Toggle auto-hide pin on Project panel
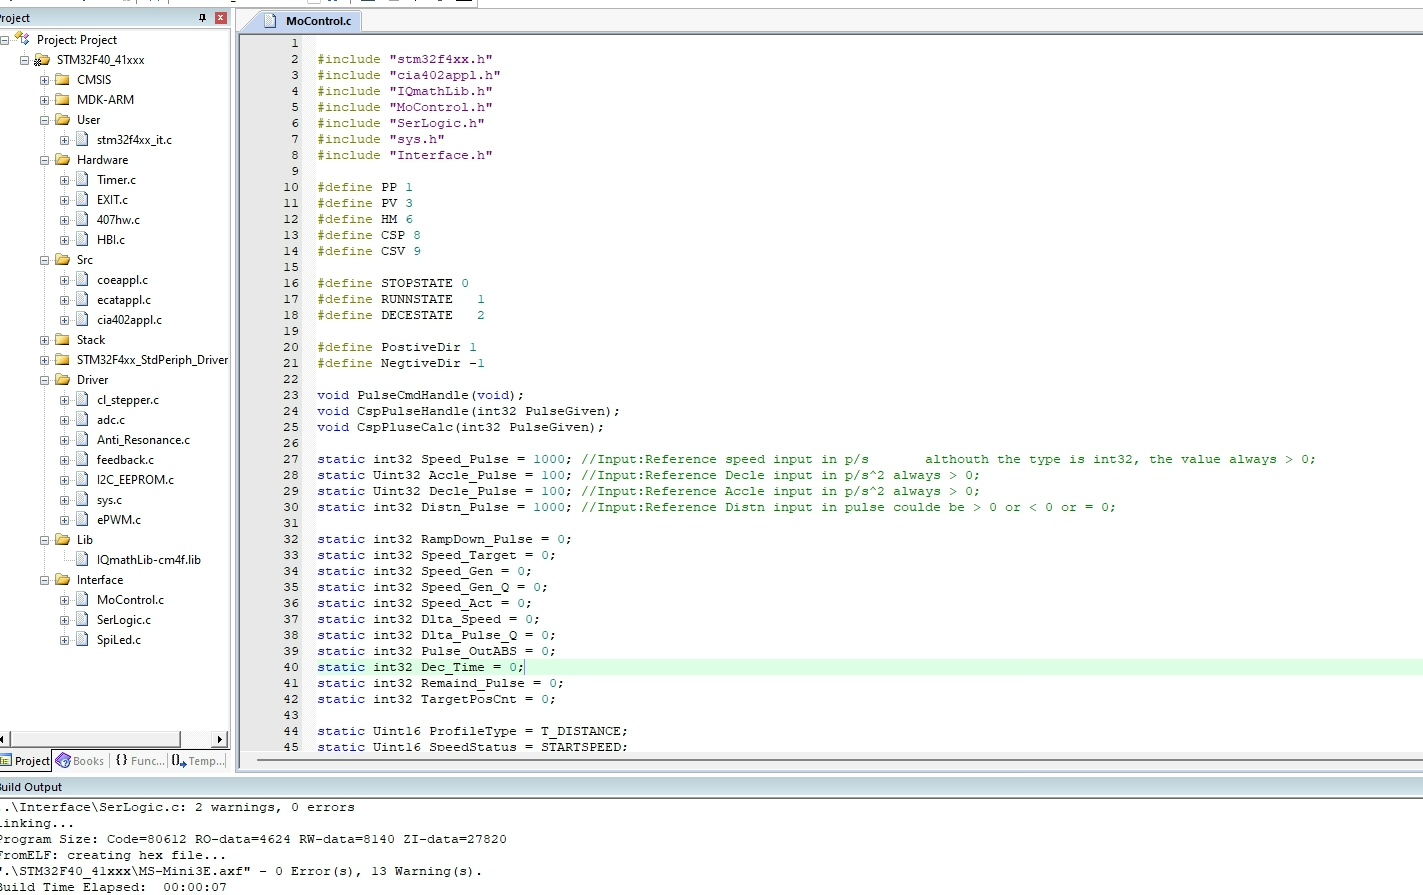Viewport: 1423px width, 895px height. pos(203,18)
